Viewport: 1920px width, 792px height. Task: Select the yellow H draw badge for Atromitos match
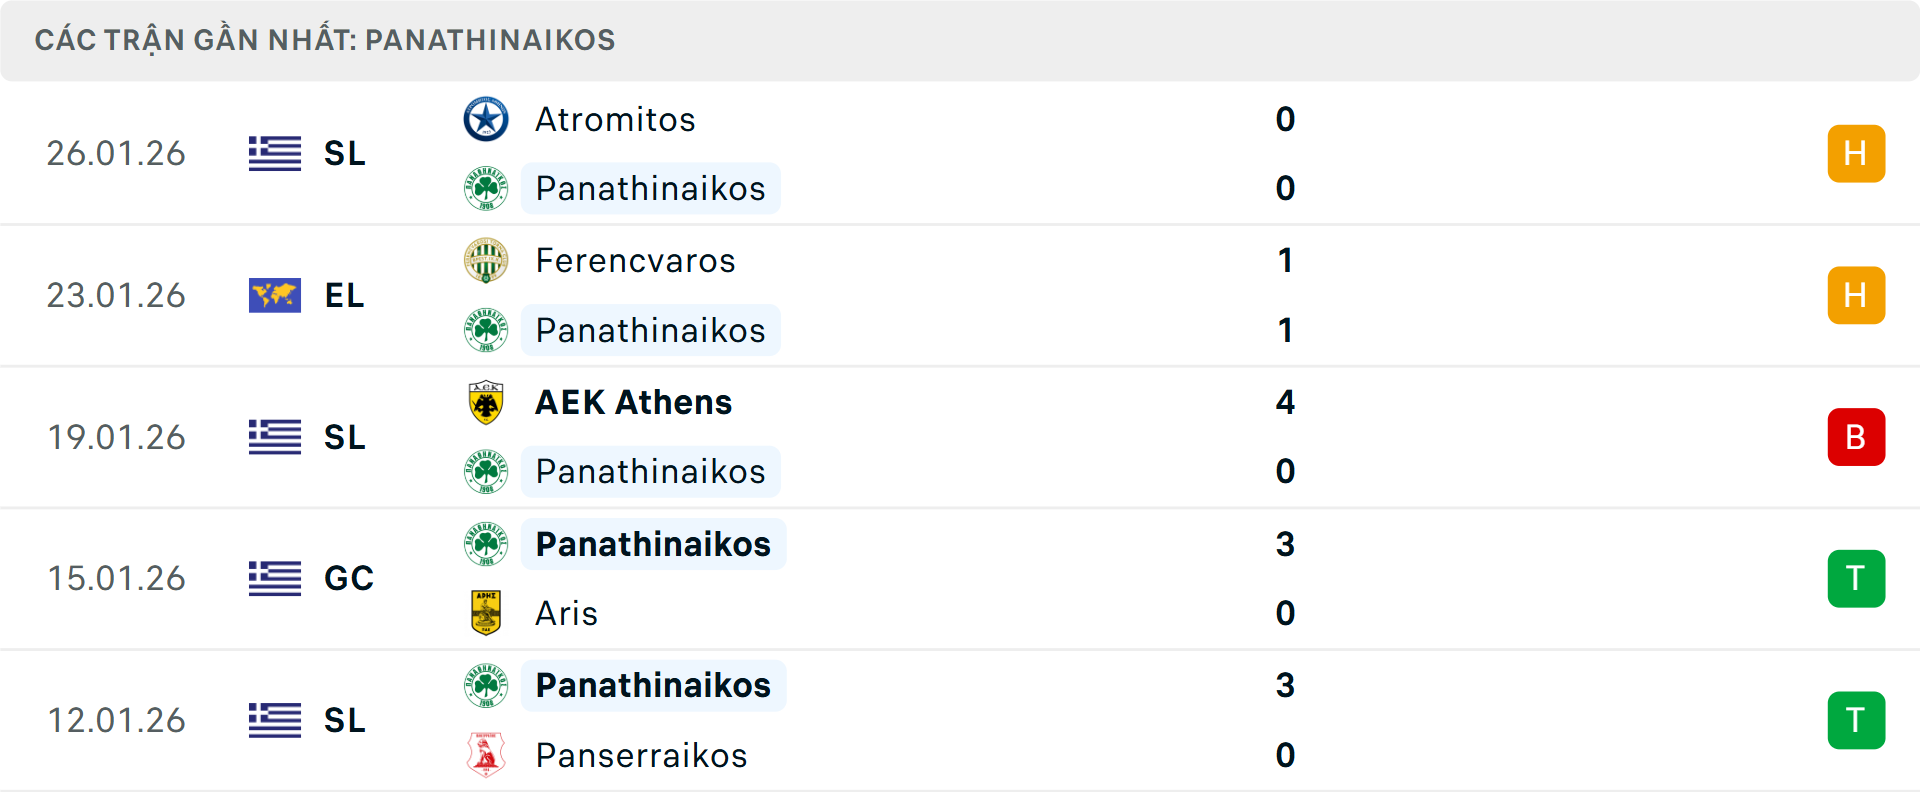(x=1856, y=153)
